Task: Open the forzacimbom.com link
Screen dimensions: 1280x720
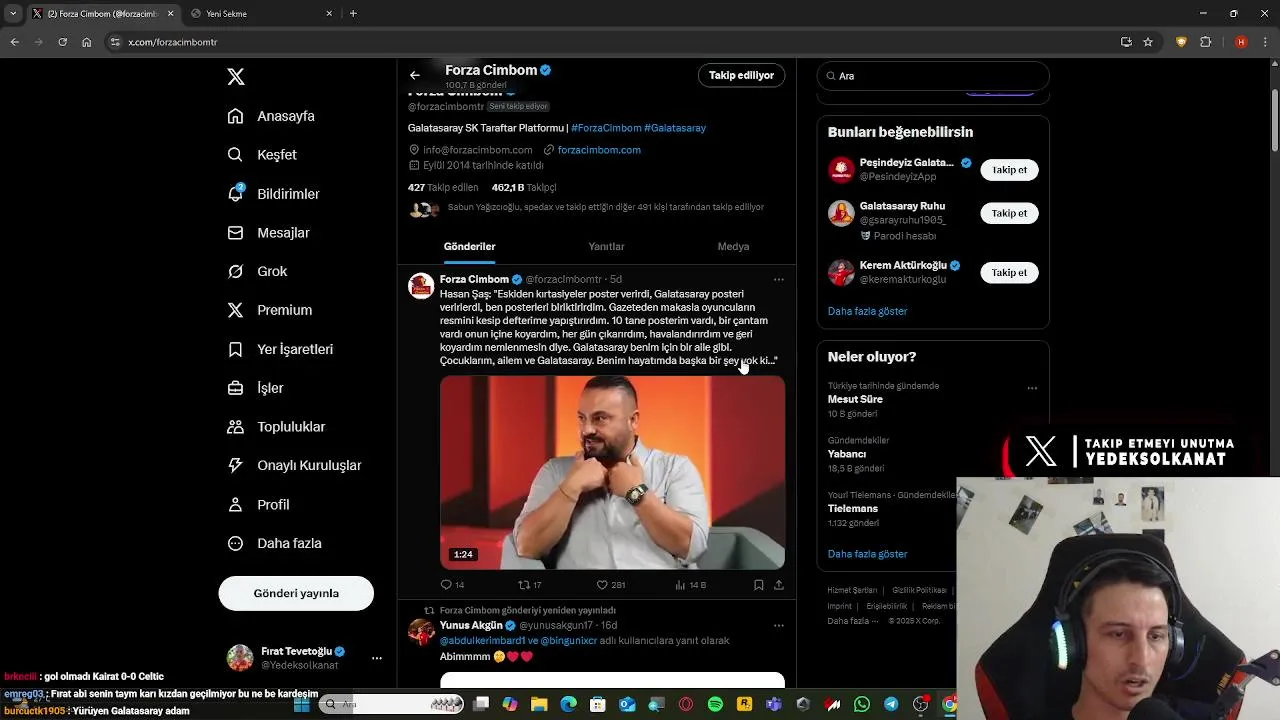Action: pyautogui.click(x=599, y=150)
